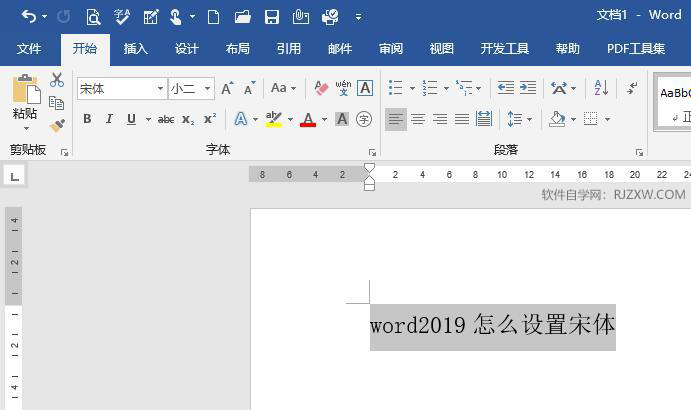Align text right

pyautogui.click(x=440, y=119)
